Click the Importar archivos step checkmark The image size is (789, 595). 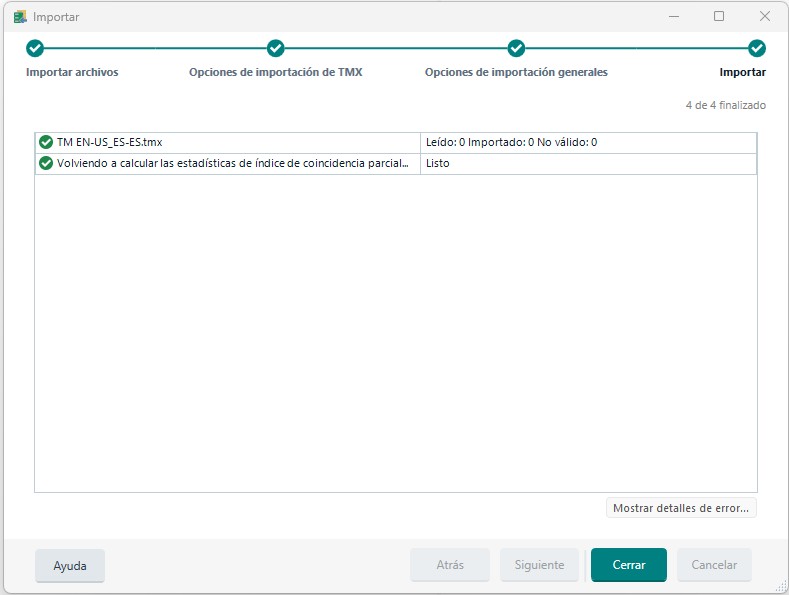[x=35, y=48]
